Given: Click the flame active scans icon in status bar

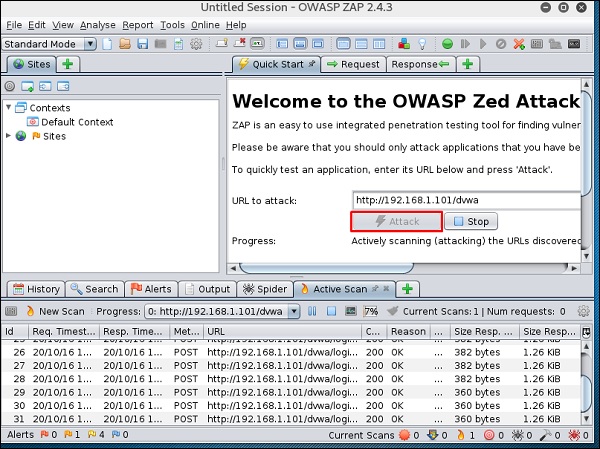Looking at the screenshot, I should pyautogui.click(x=461, y=435).
